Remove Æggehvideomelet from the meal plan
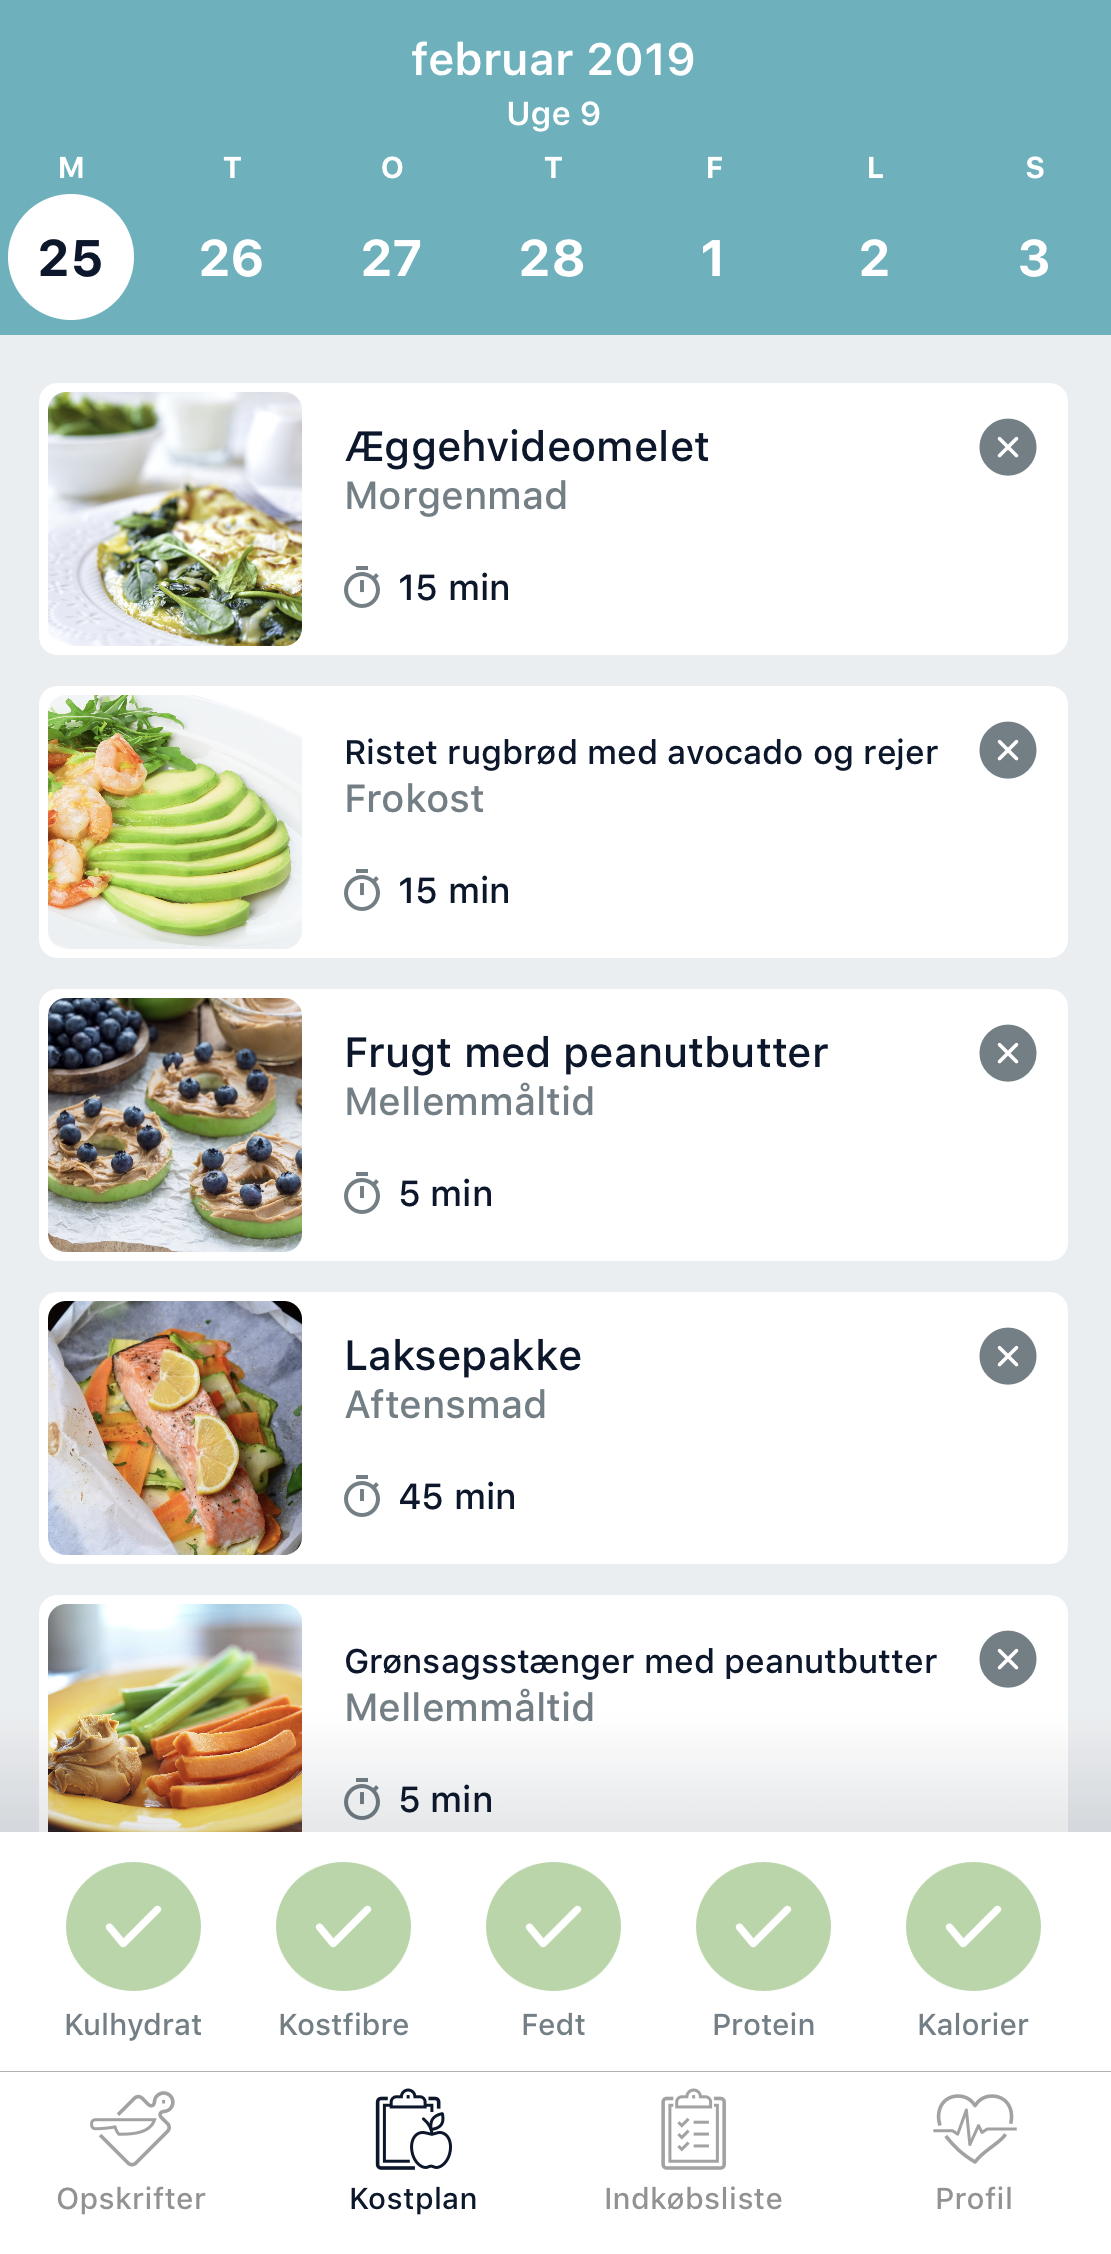This screenshot has height=2254, width=1111. click(x=1007, y=447)
